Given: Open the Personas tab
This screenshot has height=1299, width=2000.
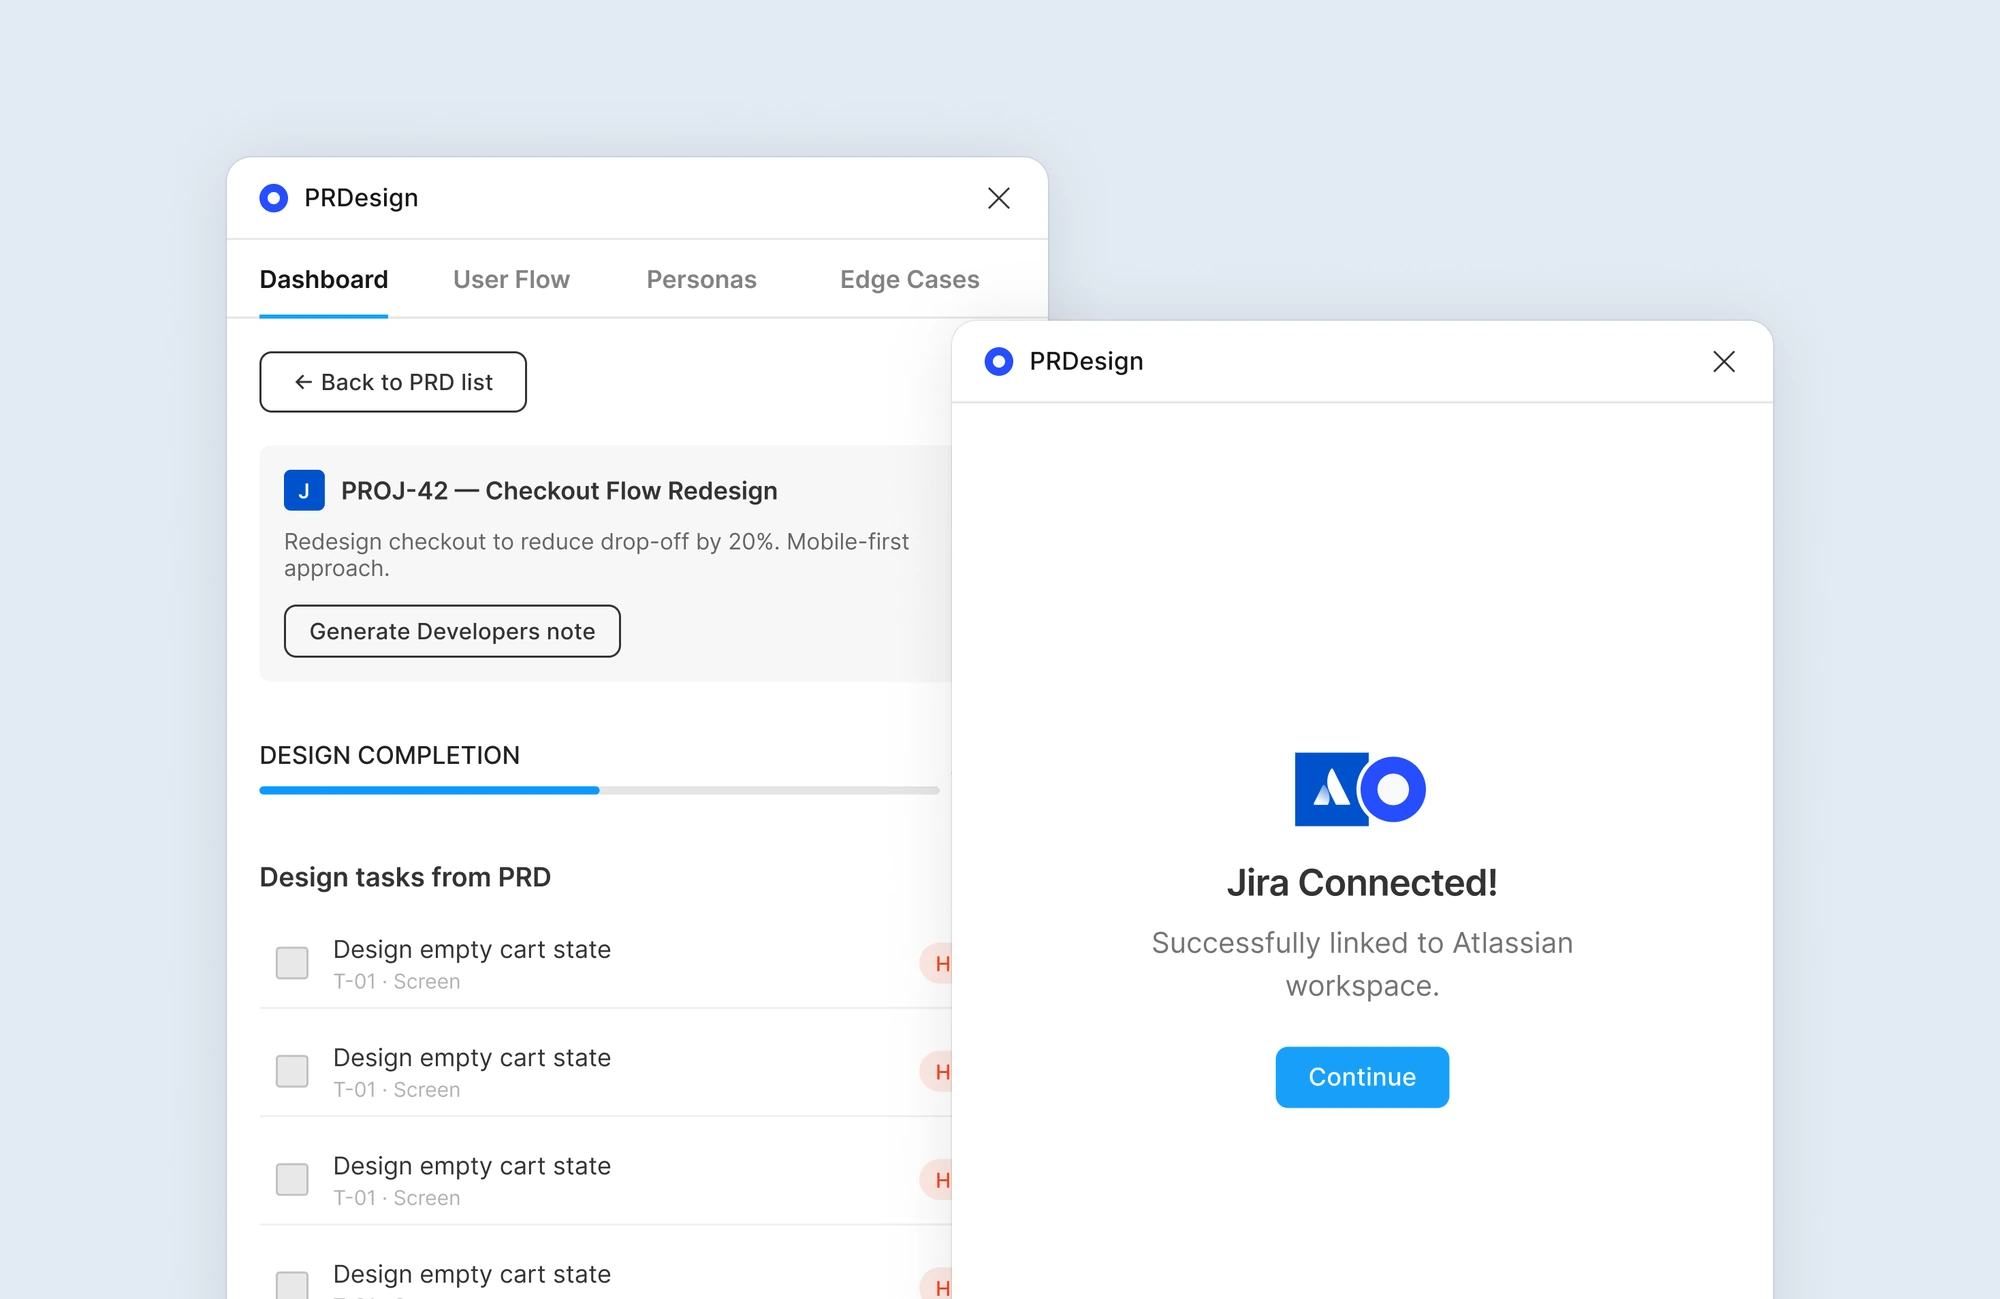Looking at the screenshot, I should click(x=701, y=279).
